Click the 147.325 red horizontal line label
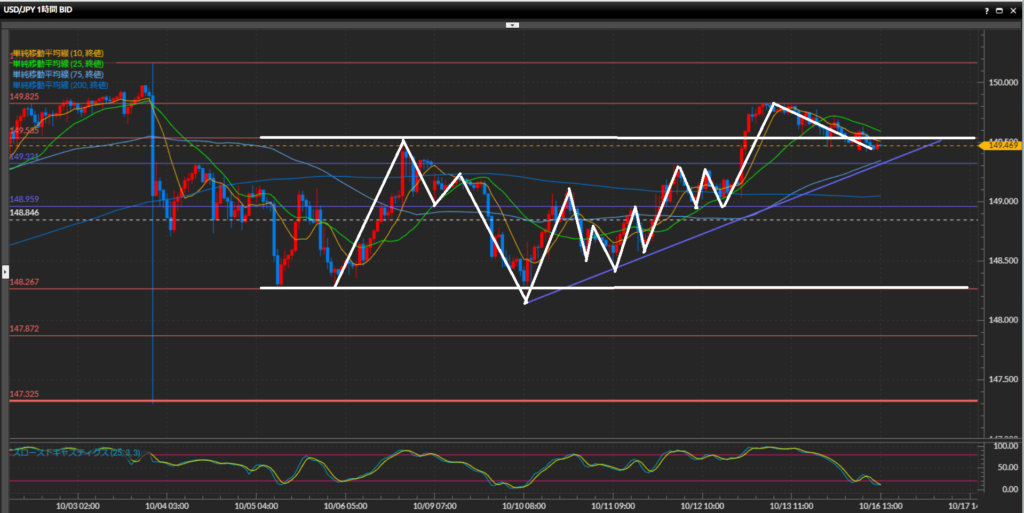This screenshot has height=513, width=1024. (24, 395)
